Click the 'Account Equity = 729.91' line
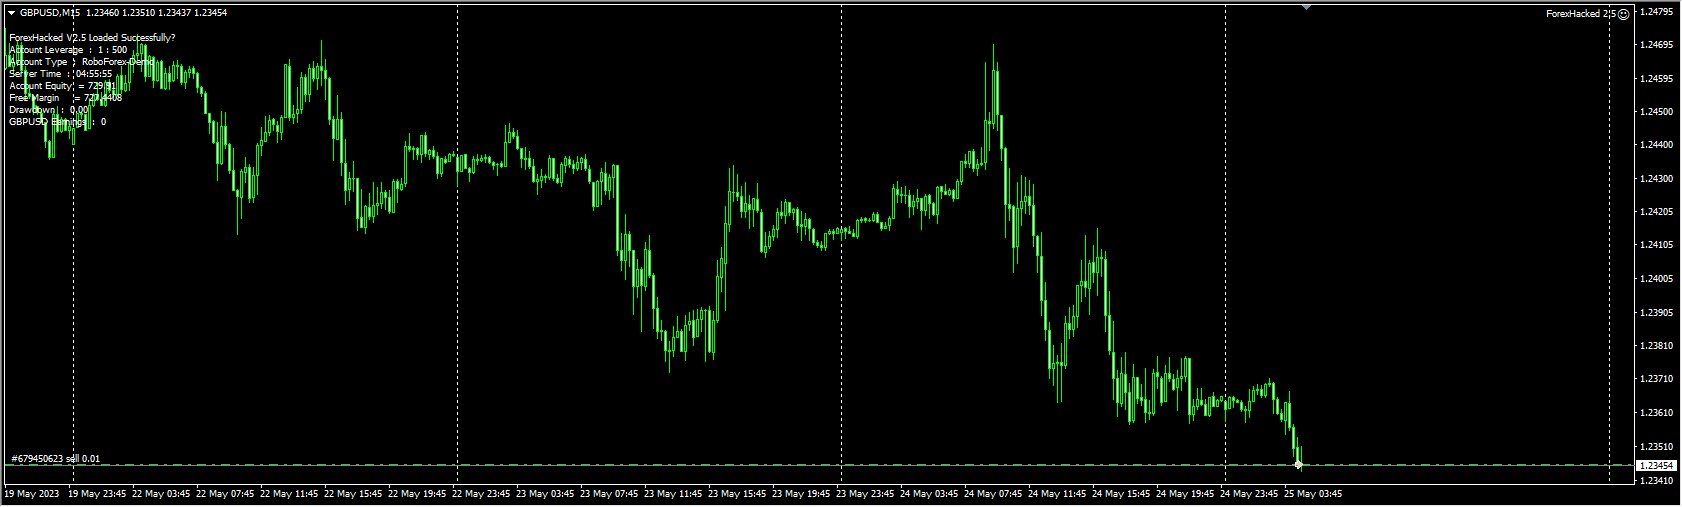The width and height of the screenshot is (1682, 507). click(63, 86)
